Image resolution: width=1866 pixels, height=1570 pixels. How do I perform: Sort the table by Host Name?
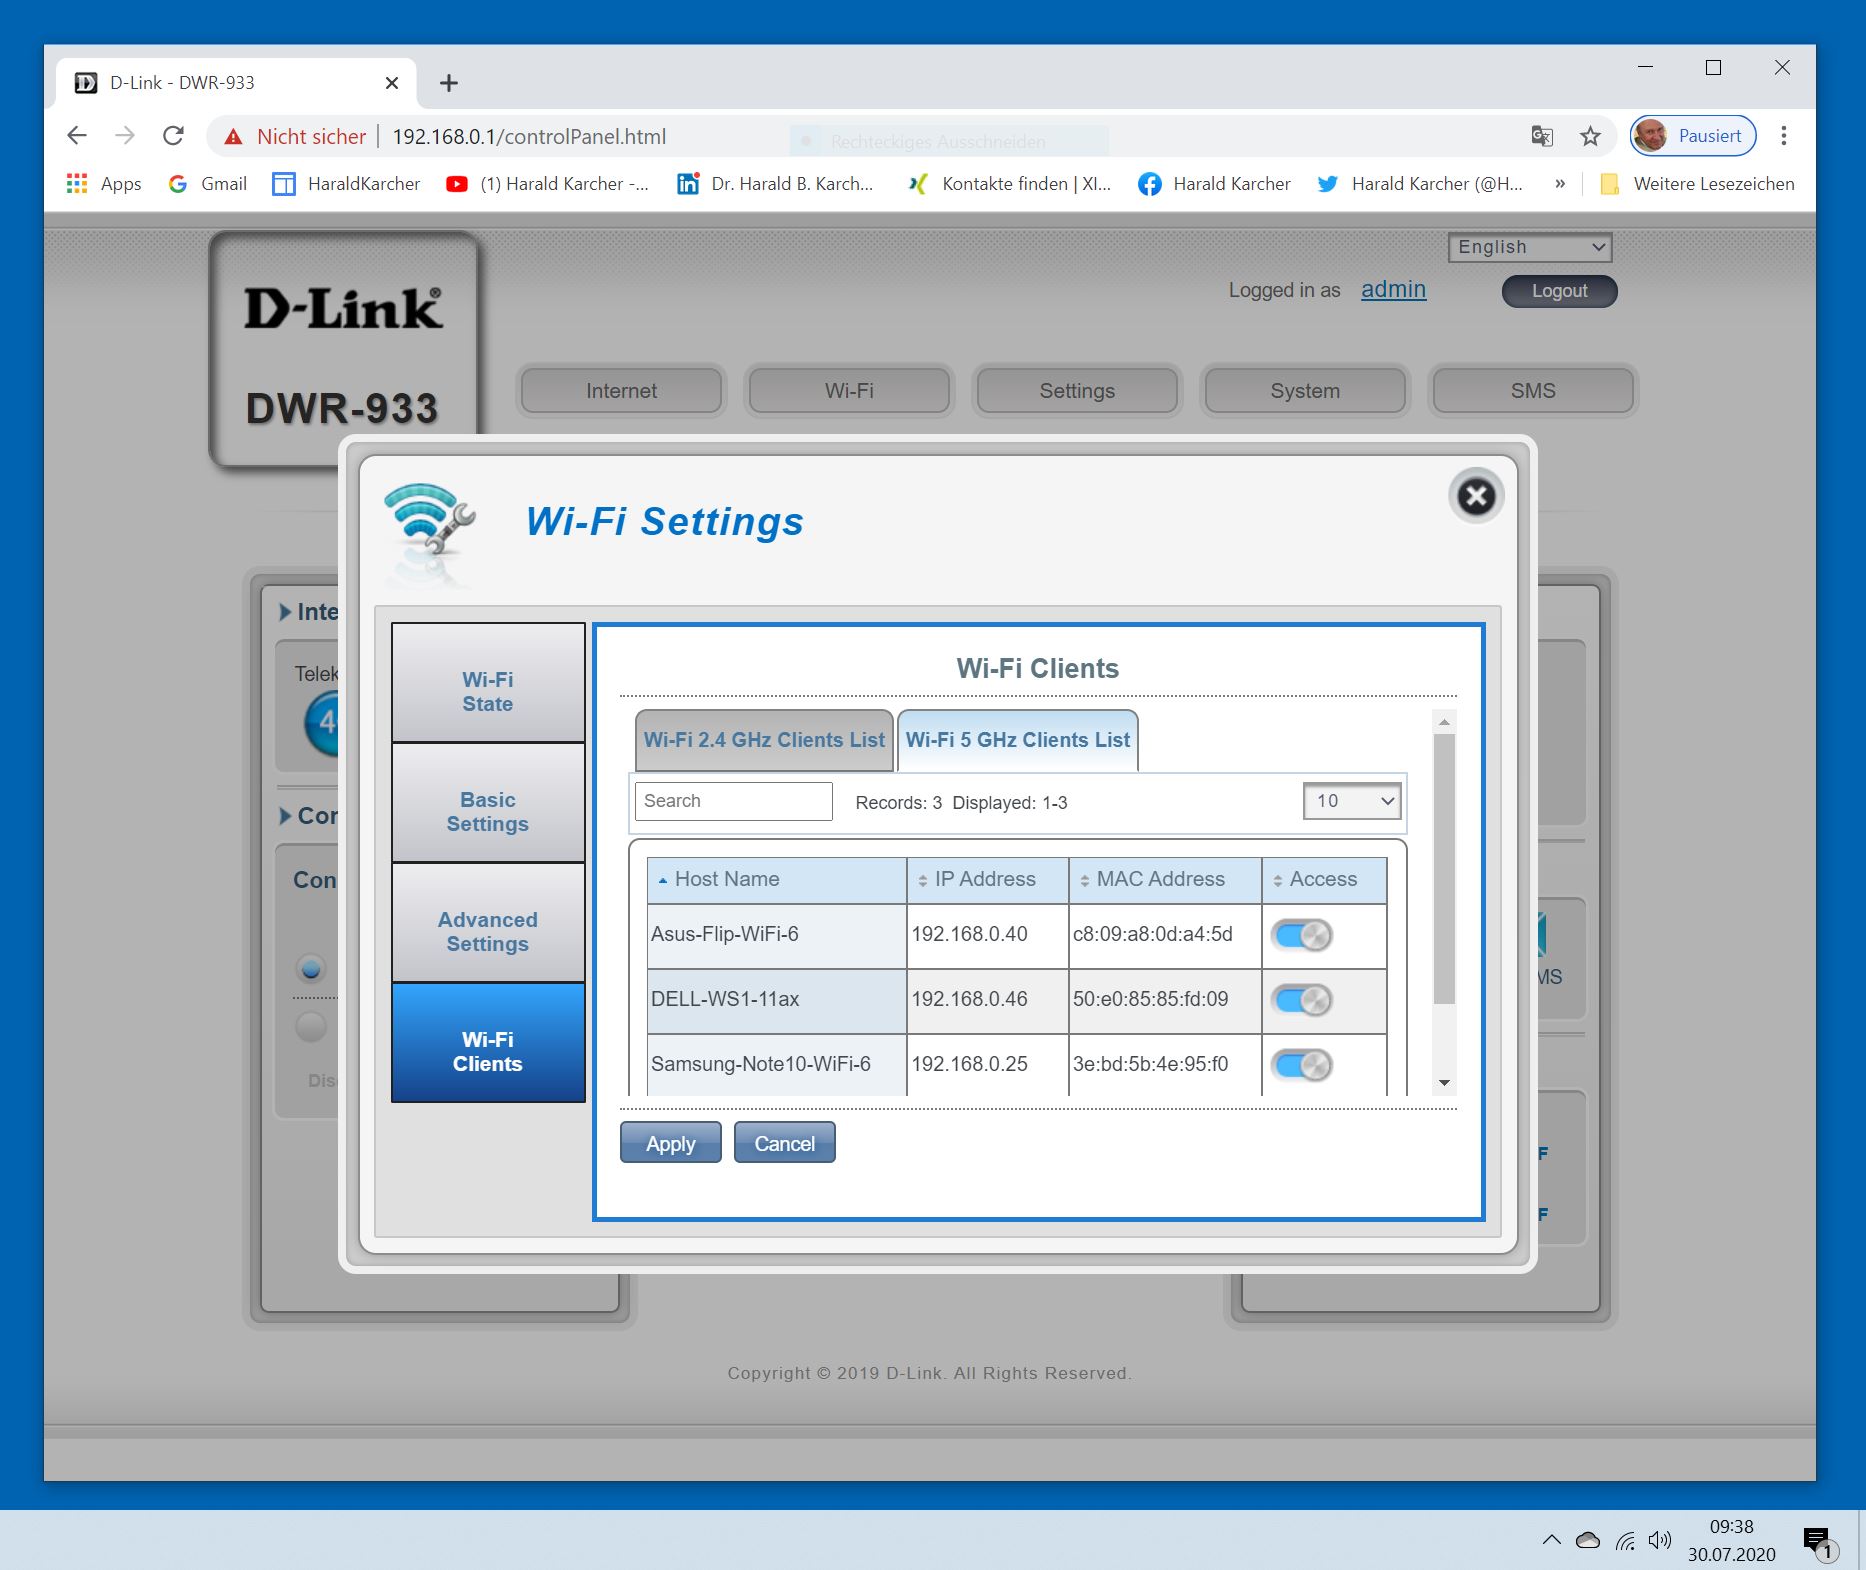click(777, 880)
